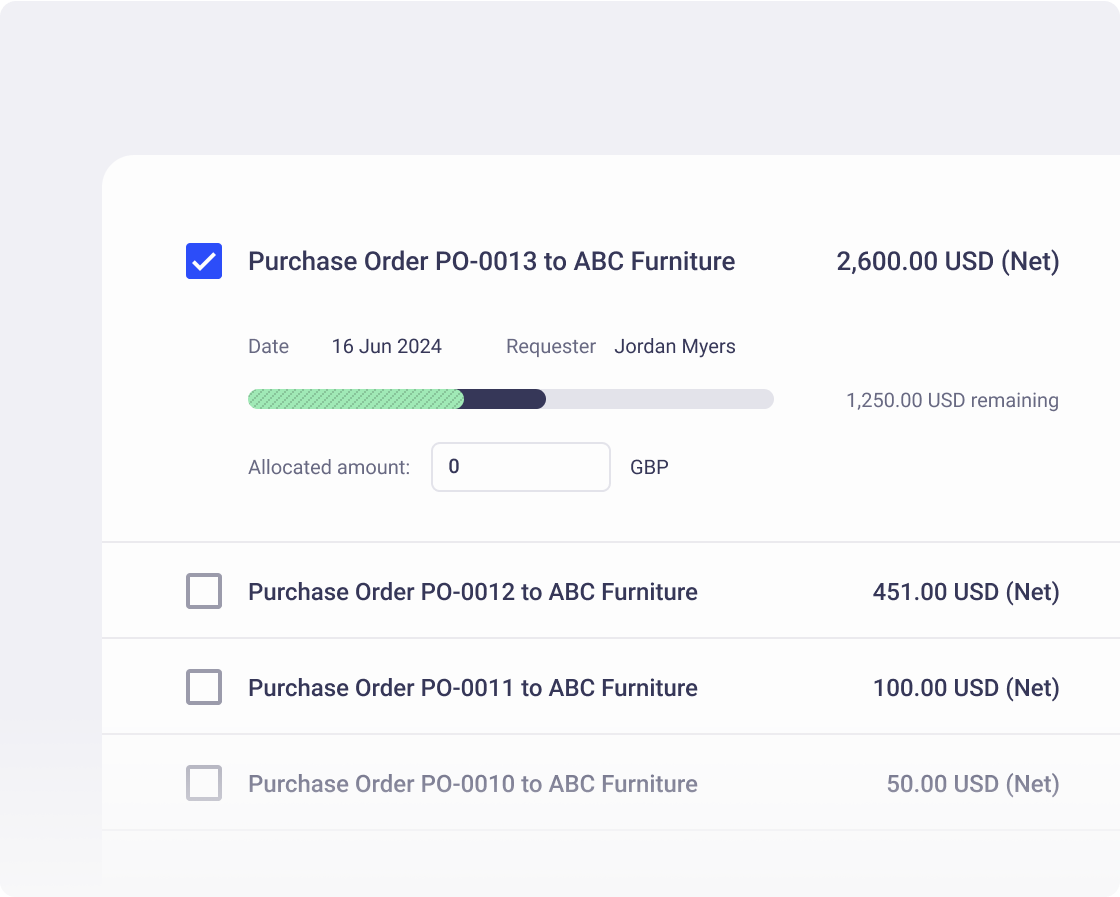Uncheck the PO-0013 checkbox
Viewport: 1120px width, 897px height.
click(203, 261)
